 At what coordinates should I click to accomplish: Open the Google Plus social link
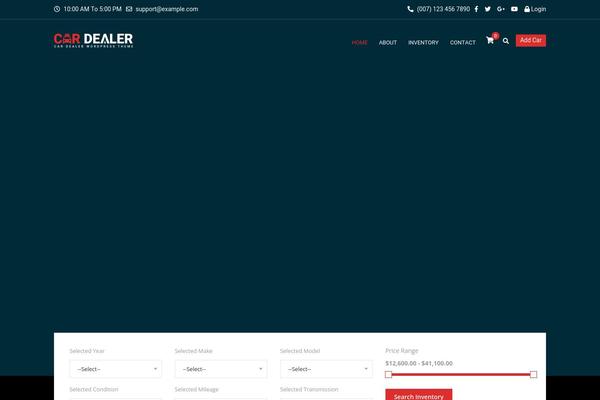pos(501,9)
